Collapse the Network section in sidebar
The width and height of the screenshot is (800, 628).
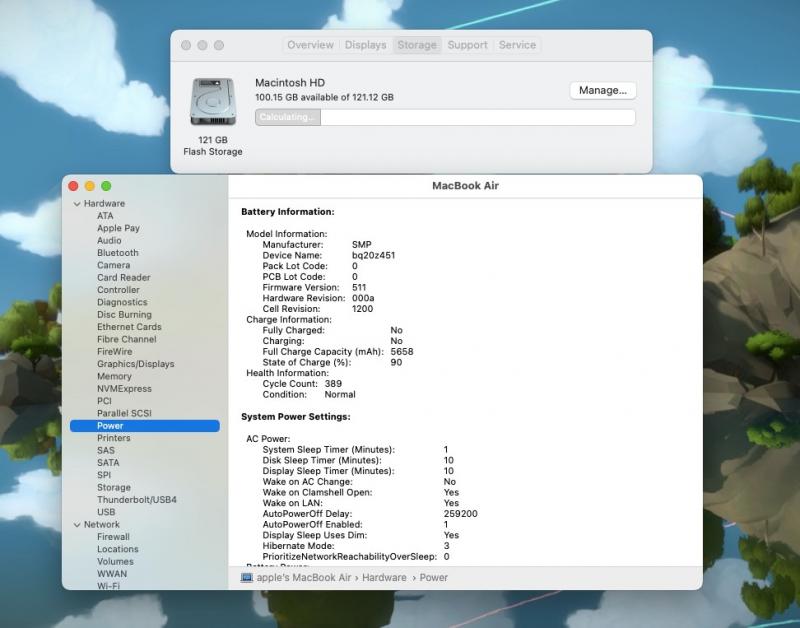point(77,524)
